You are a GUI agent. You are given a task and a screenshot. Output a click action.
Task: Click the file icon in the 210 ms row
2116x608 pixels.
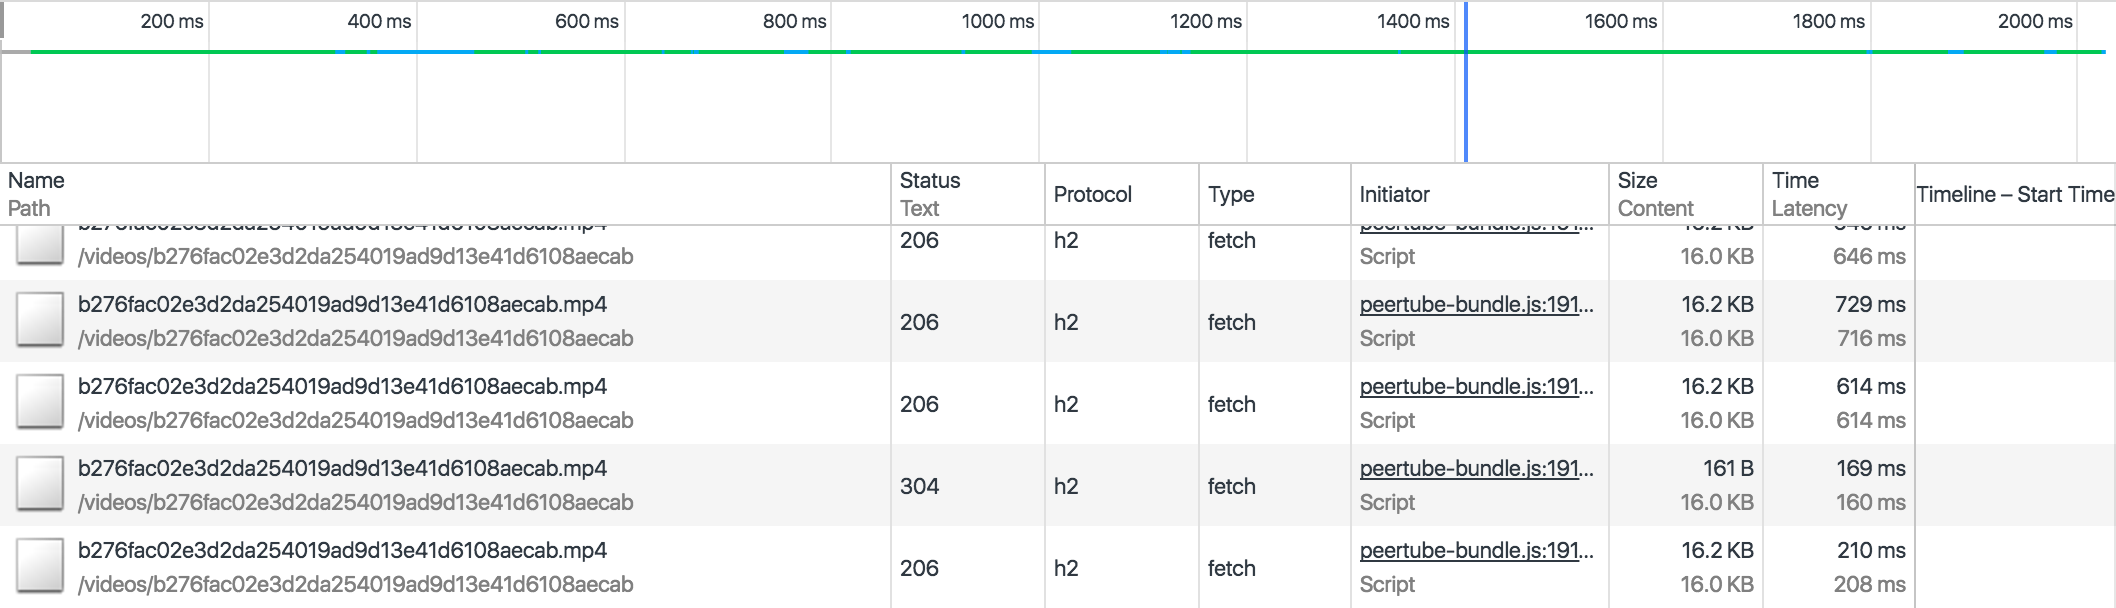(x=40, y=567)
